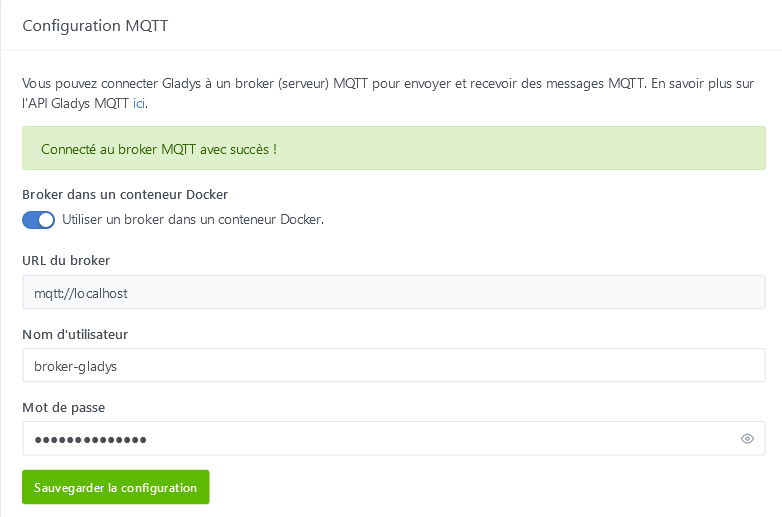Click the masked password dots
Image resolution: width=782 pixels, height=517 pixels.
tap(90, 439)
